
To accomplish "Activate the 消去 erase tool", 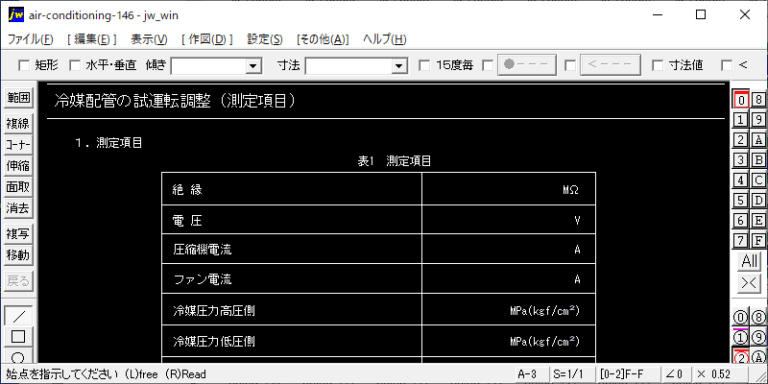I will (18, 209).
